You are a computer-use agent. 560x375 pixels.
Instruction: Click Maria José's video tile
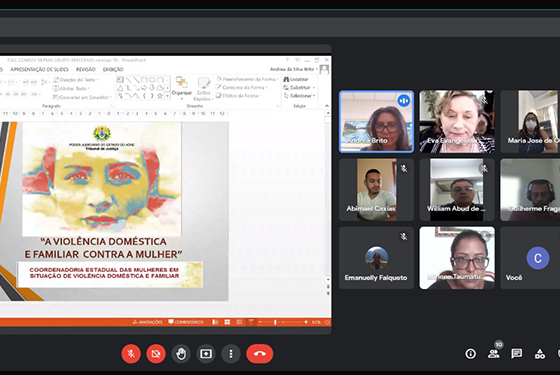pyautogui.click(x=530, y=121)
